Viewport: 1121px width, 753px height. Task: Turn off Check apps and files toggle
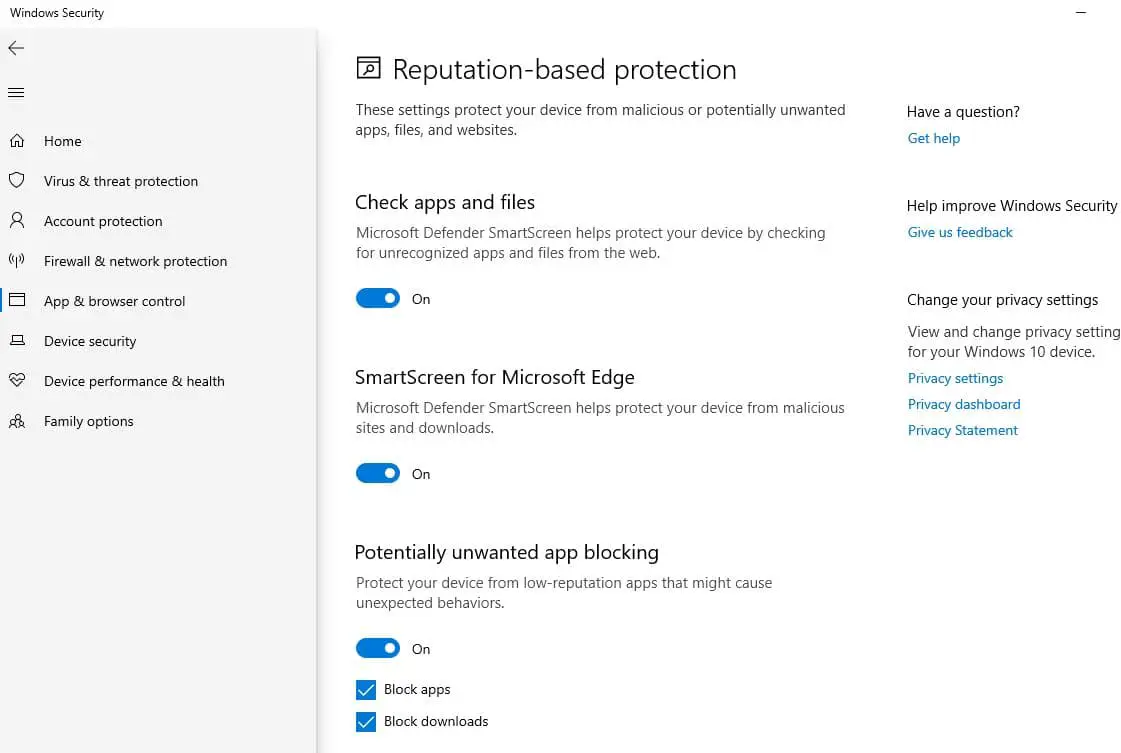[378, 299]
